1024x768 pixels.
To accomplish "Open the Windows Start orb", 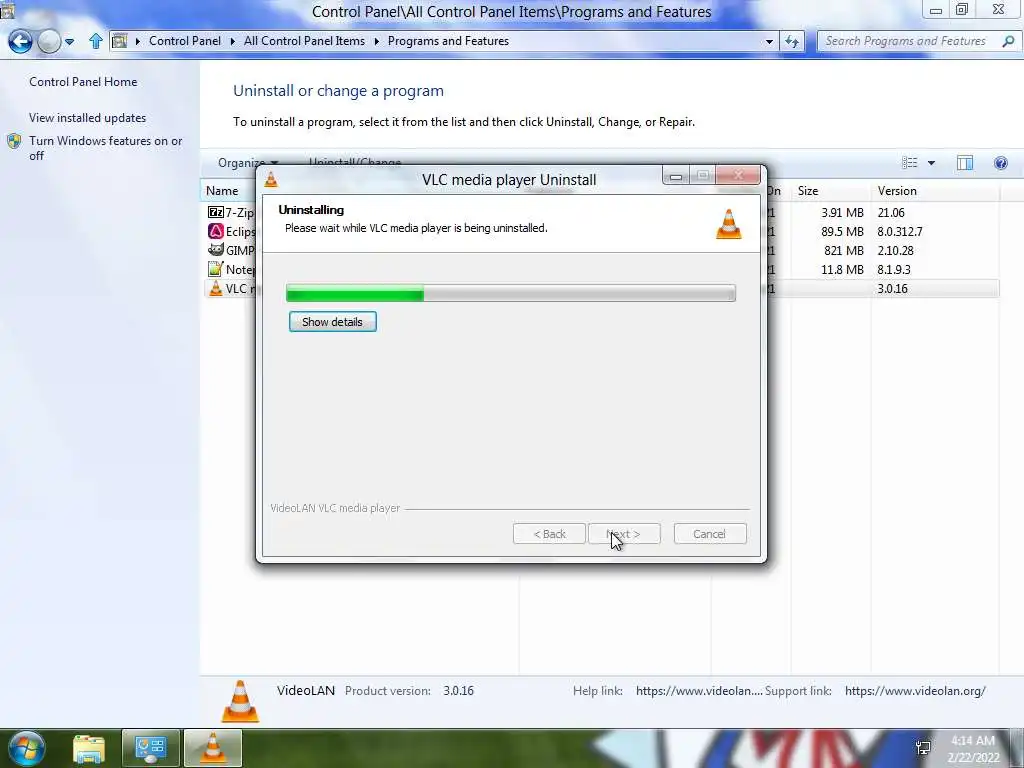I will [x=27, y=748].
